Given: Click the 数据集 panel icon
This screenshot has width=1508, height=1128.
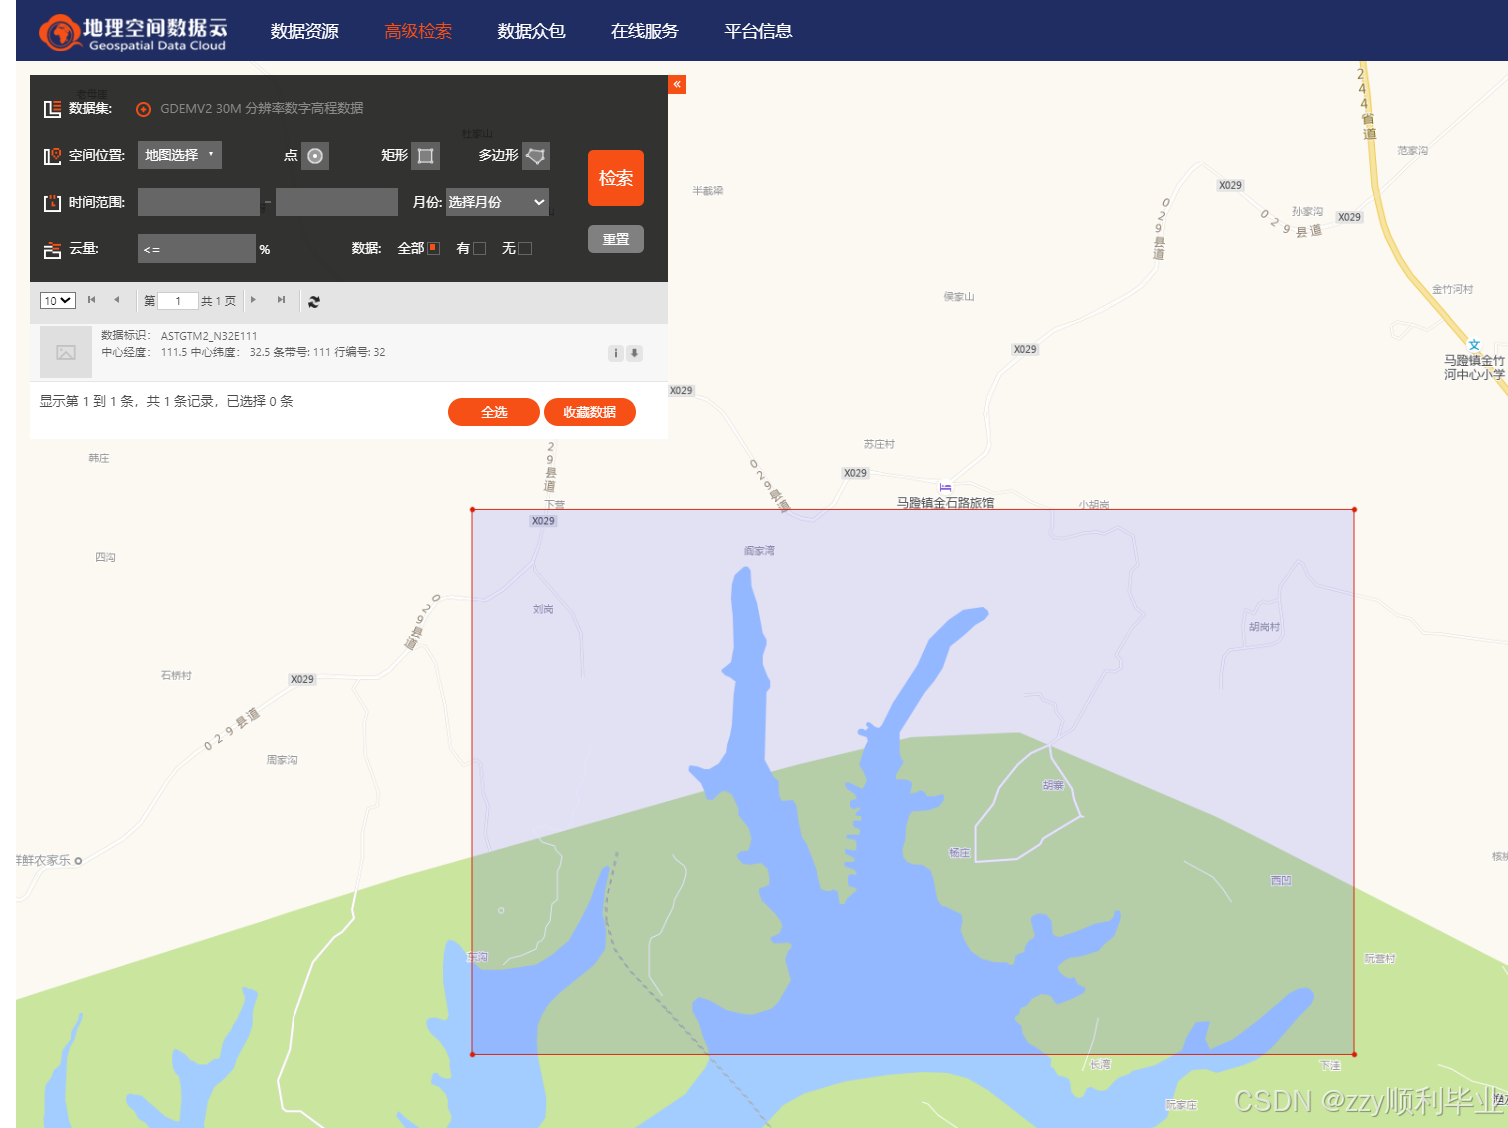Looking at the screenshot, I should (x=52, y=109).
